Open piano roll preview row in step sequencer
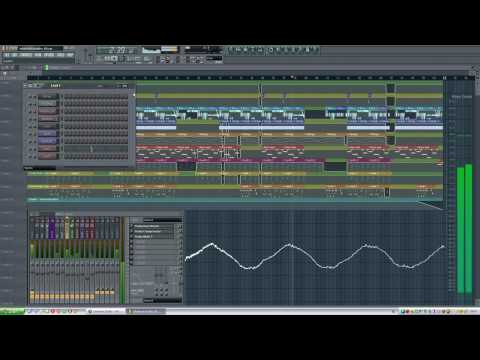The width and height of the screenshot is (480, 360). pos(96,148)
